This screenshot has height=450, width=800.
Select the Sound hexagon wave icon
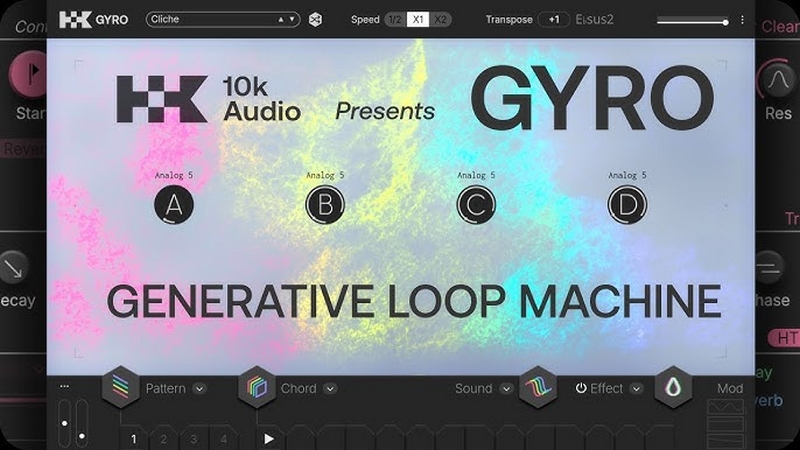click(538, 387)
